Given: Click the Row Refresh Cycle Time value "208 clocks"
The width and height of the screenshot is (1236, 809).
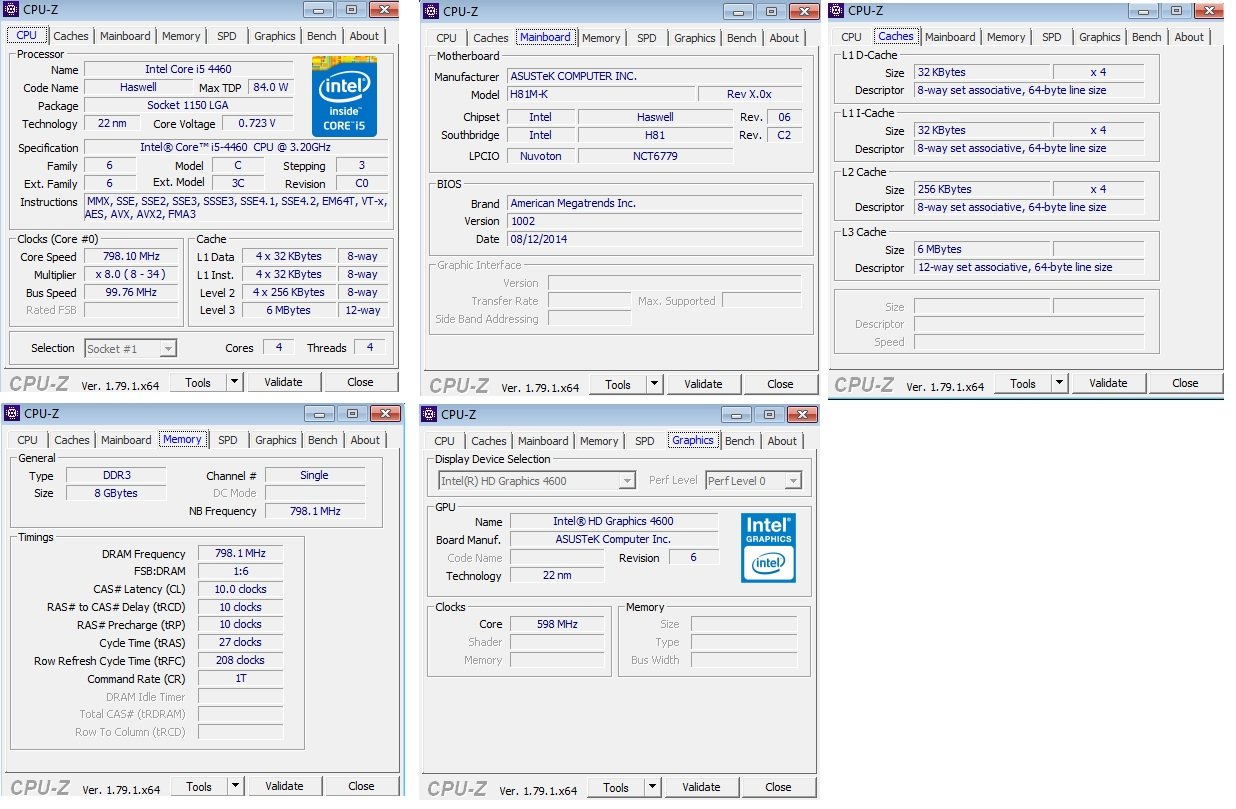Looking at the screenshot, I should [240, 660].
